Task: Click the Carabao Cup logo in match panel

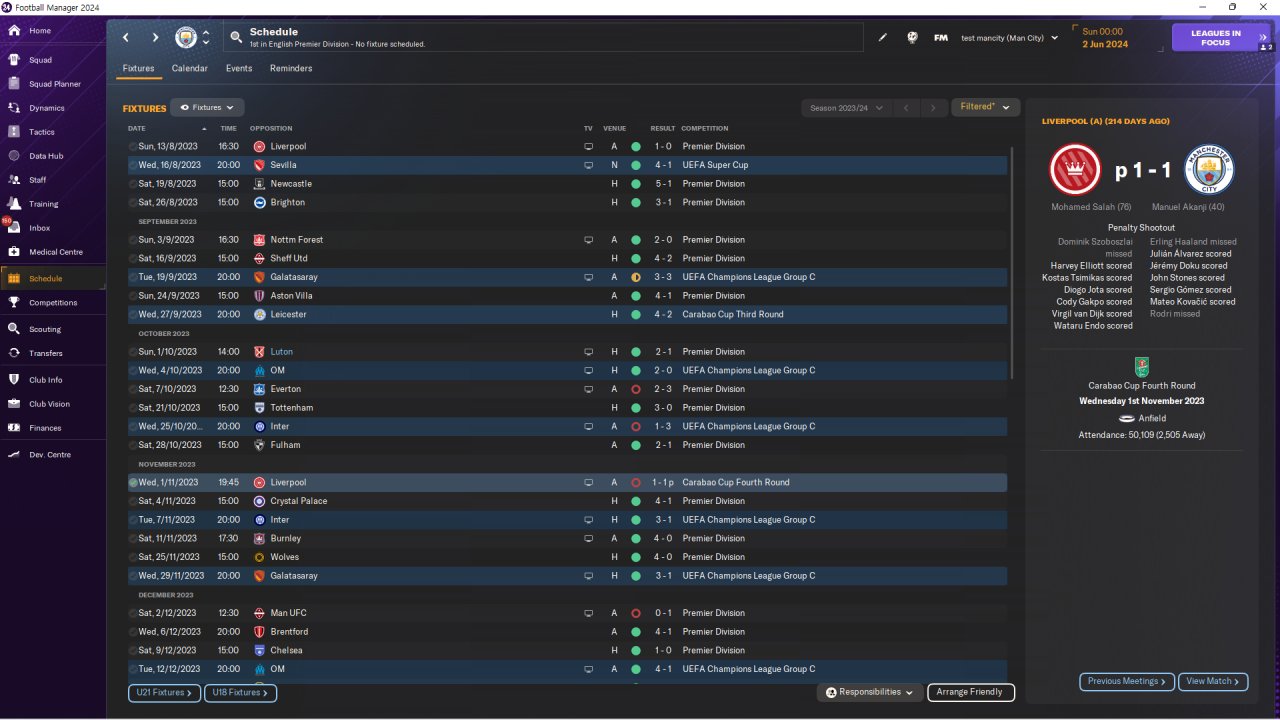Action: (1141, 366)
